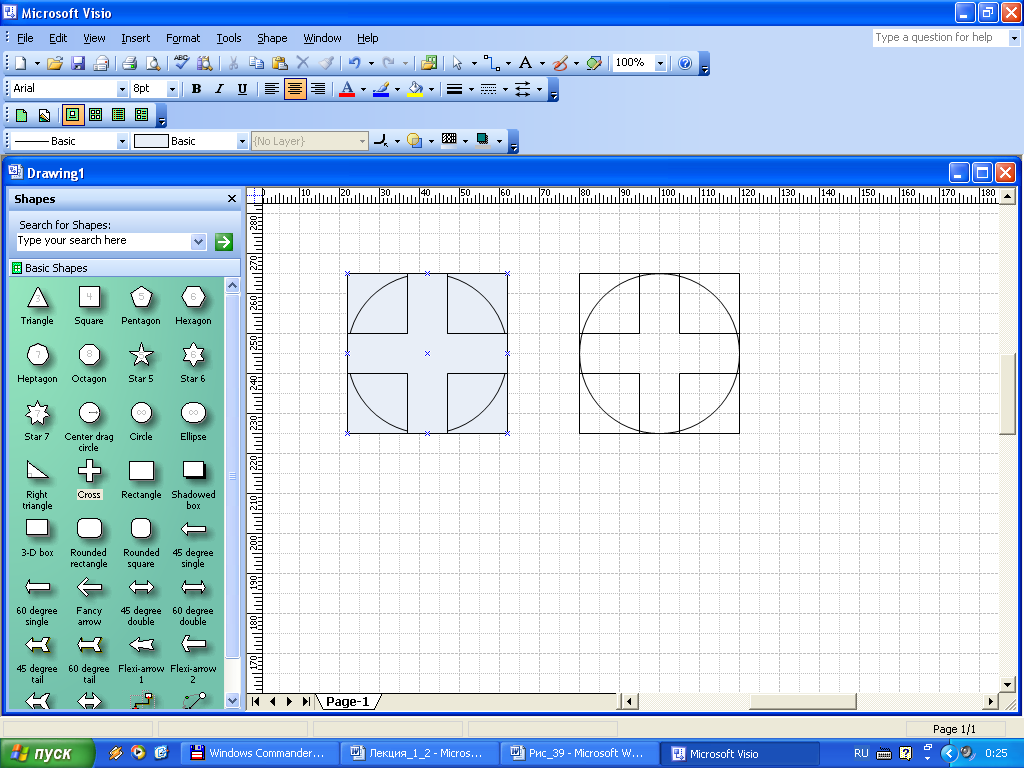Set Align Left text alignment
Viewport: 1024px width, 768px height.
coord(271,89)
